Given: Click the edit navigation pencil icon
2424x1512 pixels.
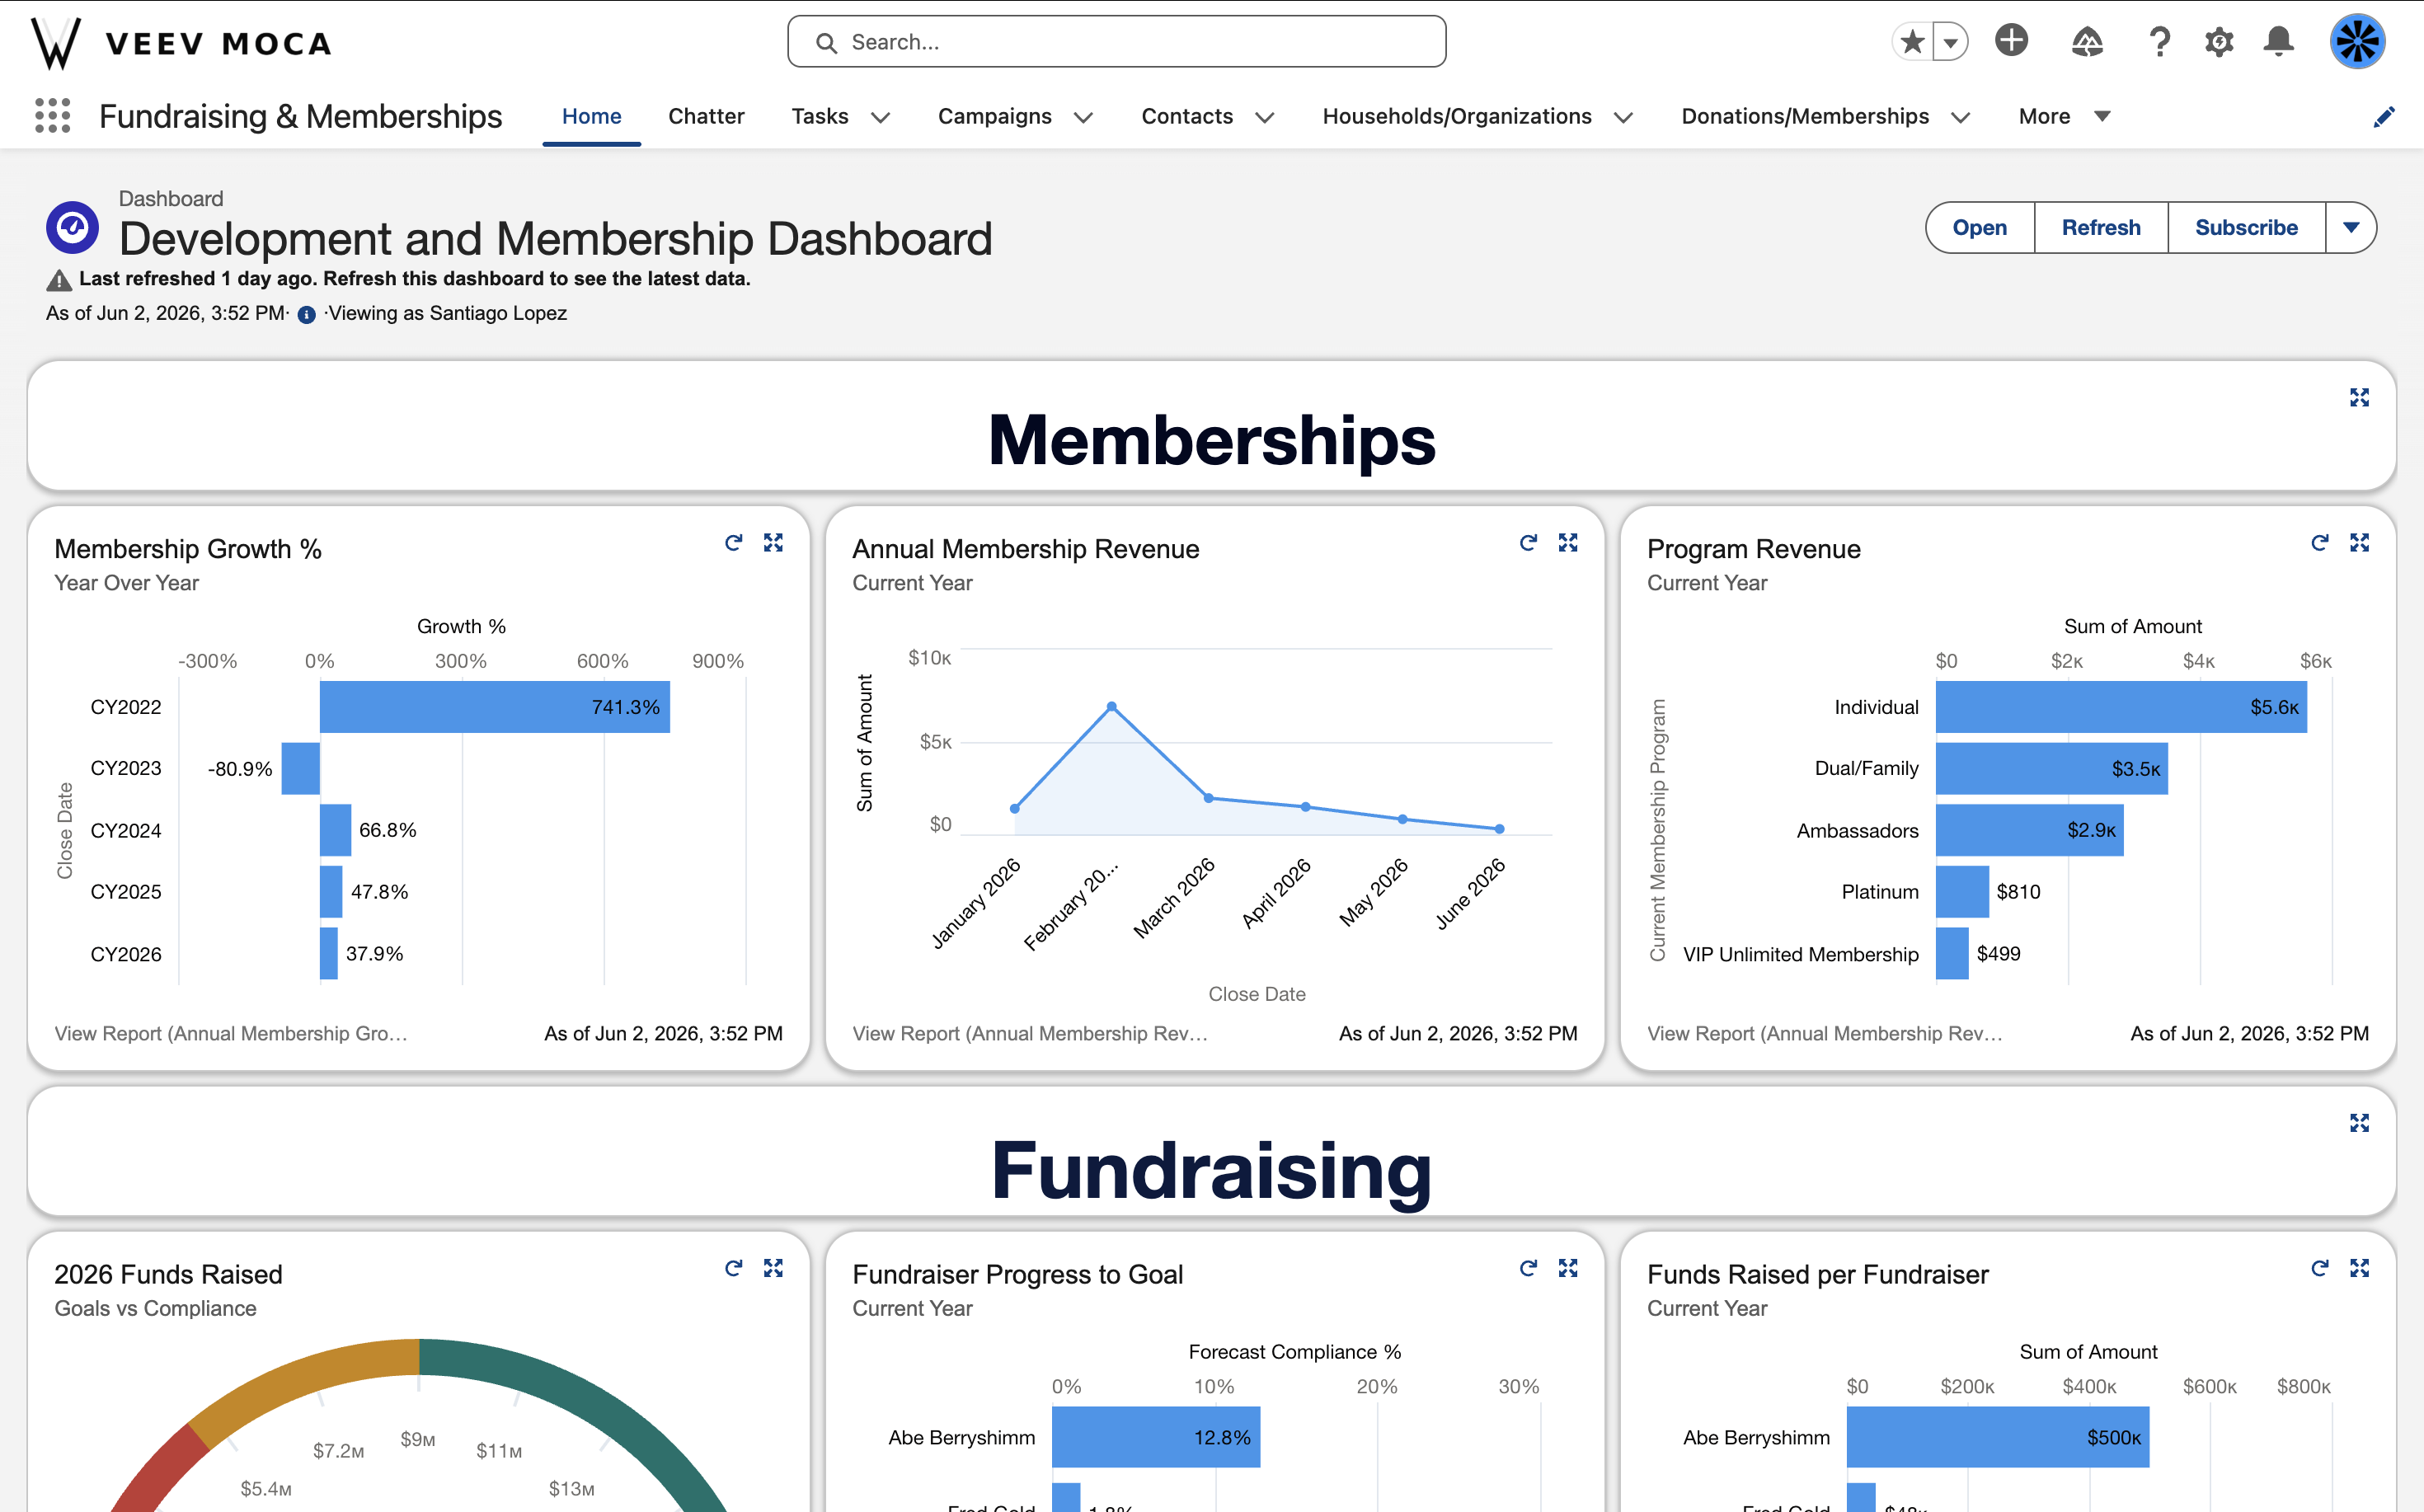Looking at the screenshot, I should pos(2383,117).
